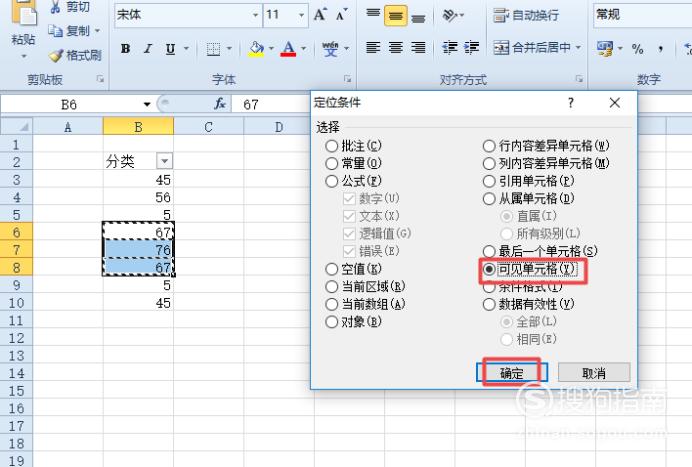The width and height of the screenshot is (692, 467).
Task: Apply the fill color paint bucket
Action: (x=256, y=49)
